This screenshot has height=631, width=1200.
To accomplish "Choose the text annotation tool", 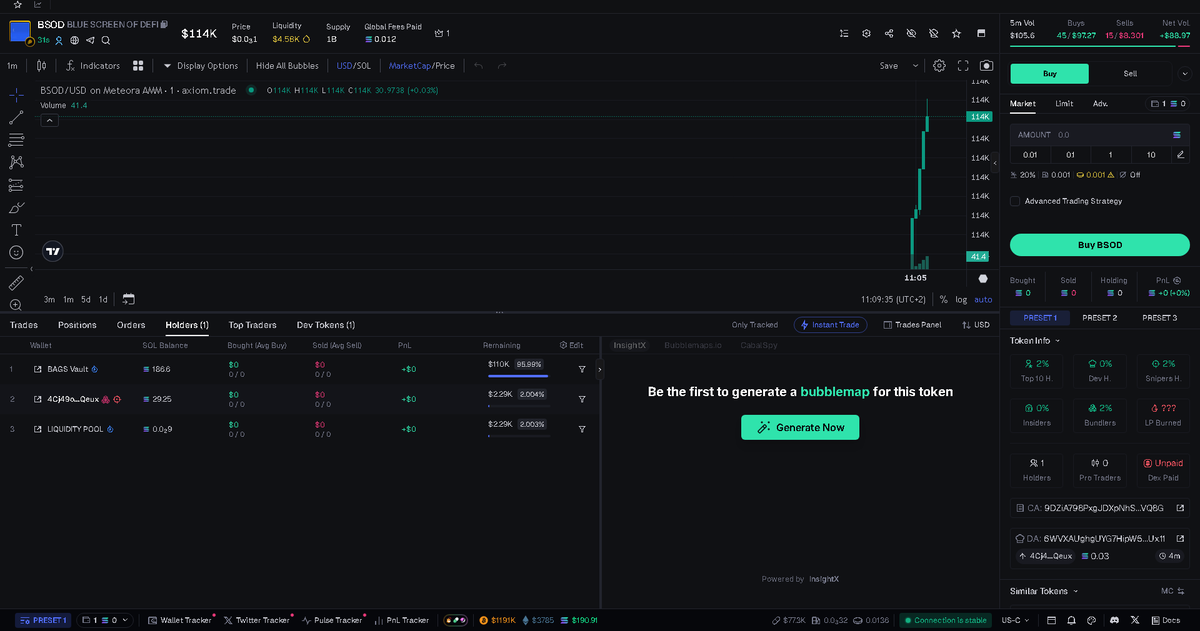I will pos(16,230).
